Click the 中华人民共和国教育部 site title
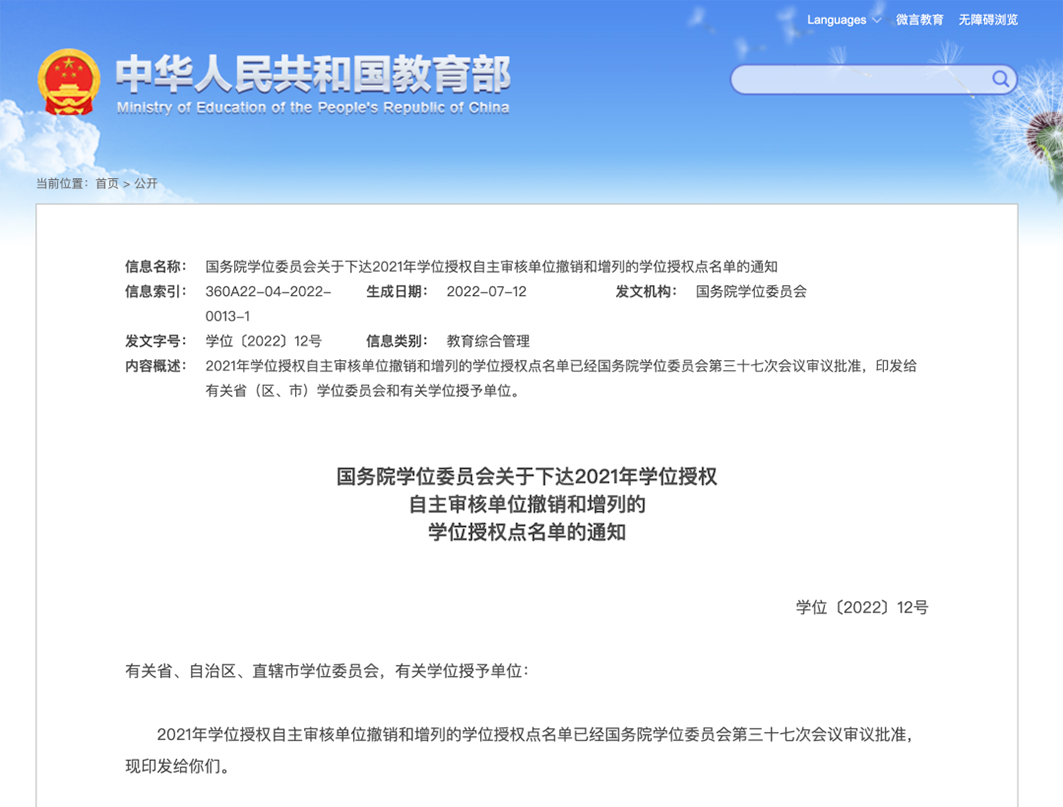This screenshot has height=807, width=1063. click(x=312, y=73)
